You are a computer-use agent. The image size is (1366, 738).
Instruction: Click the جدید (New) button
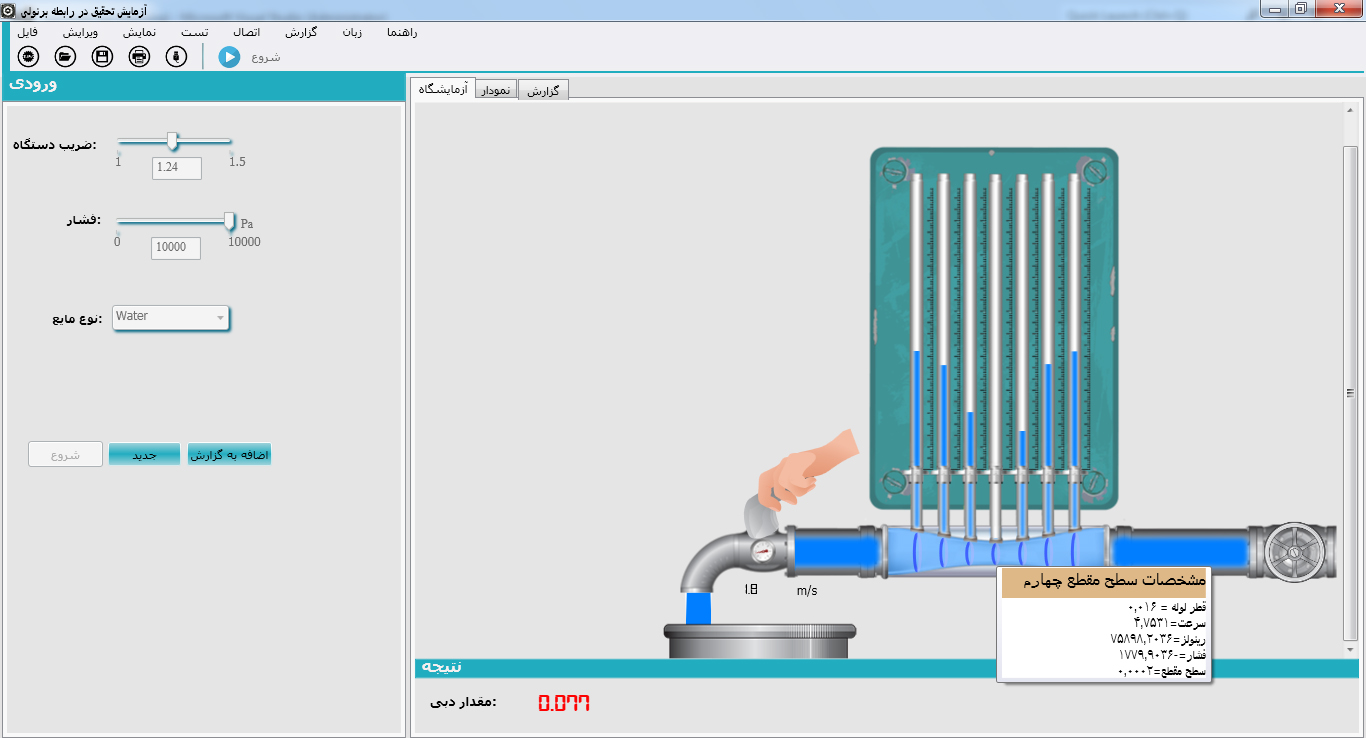tap(144, 454)
